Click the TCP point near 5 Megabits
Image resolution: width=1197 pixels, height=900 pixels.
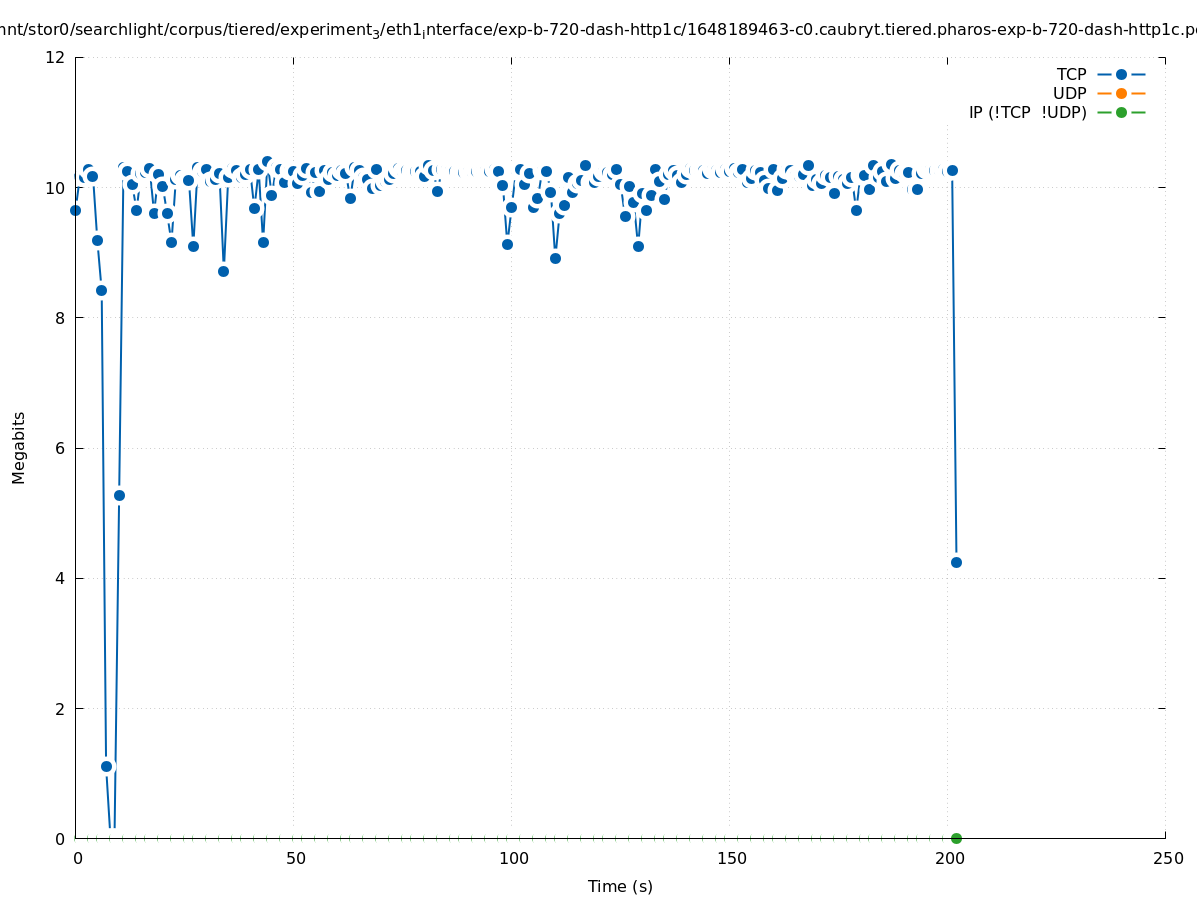tap(119, 495)
